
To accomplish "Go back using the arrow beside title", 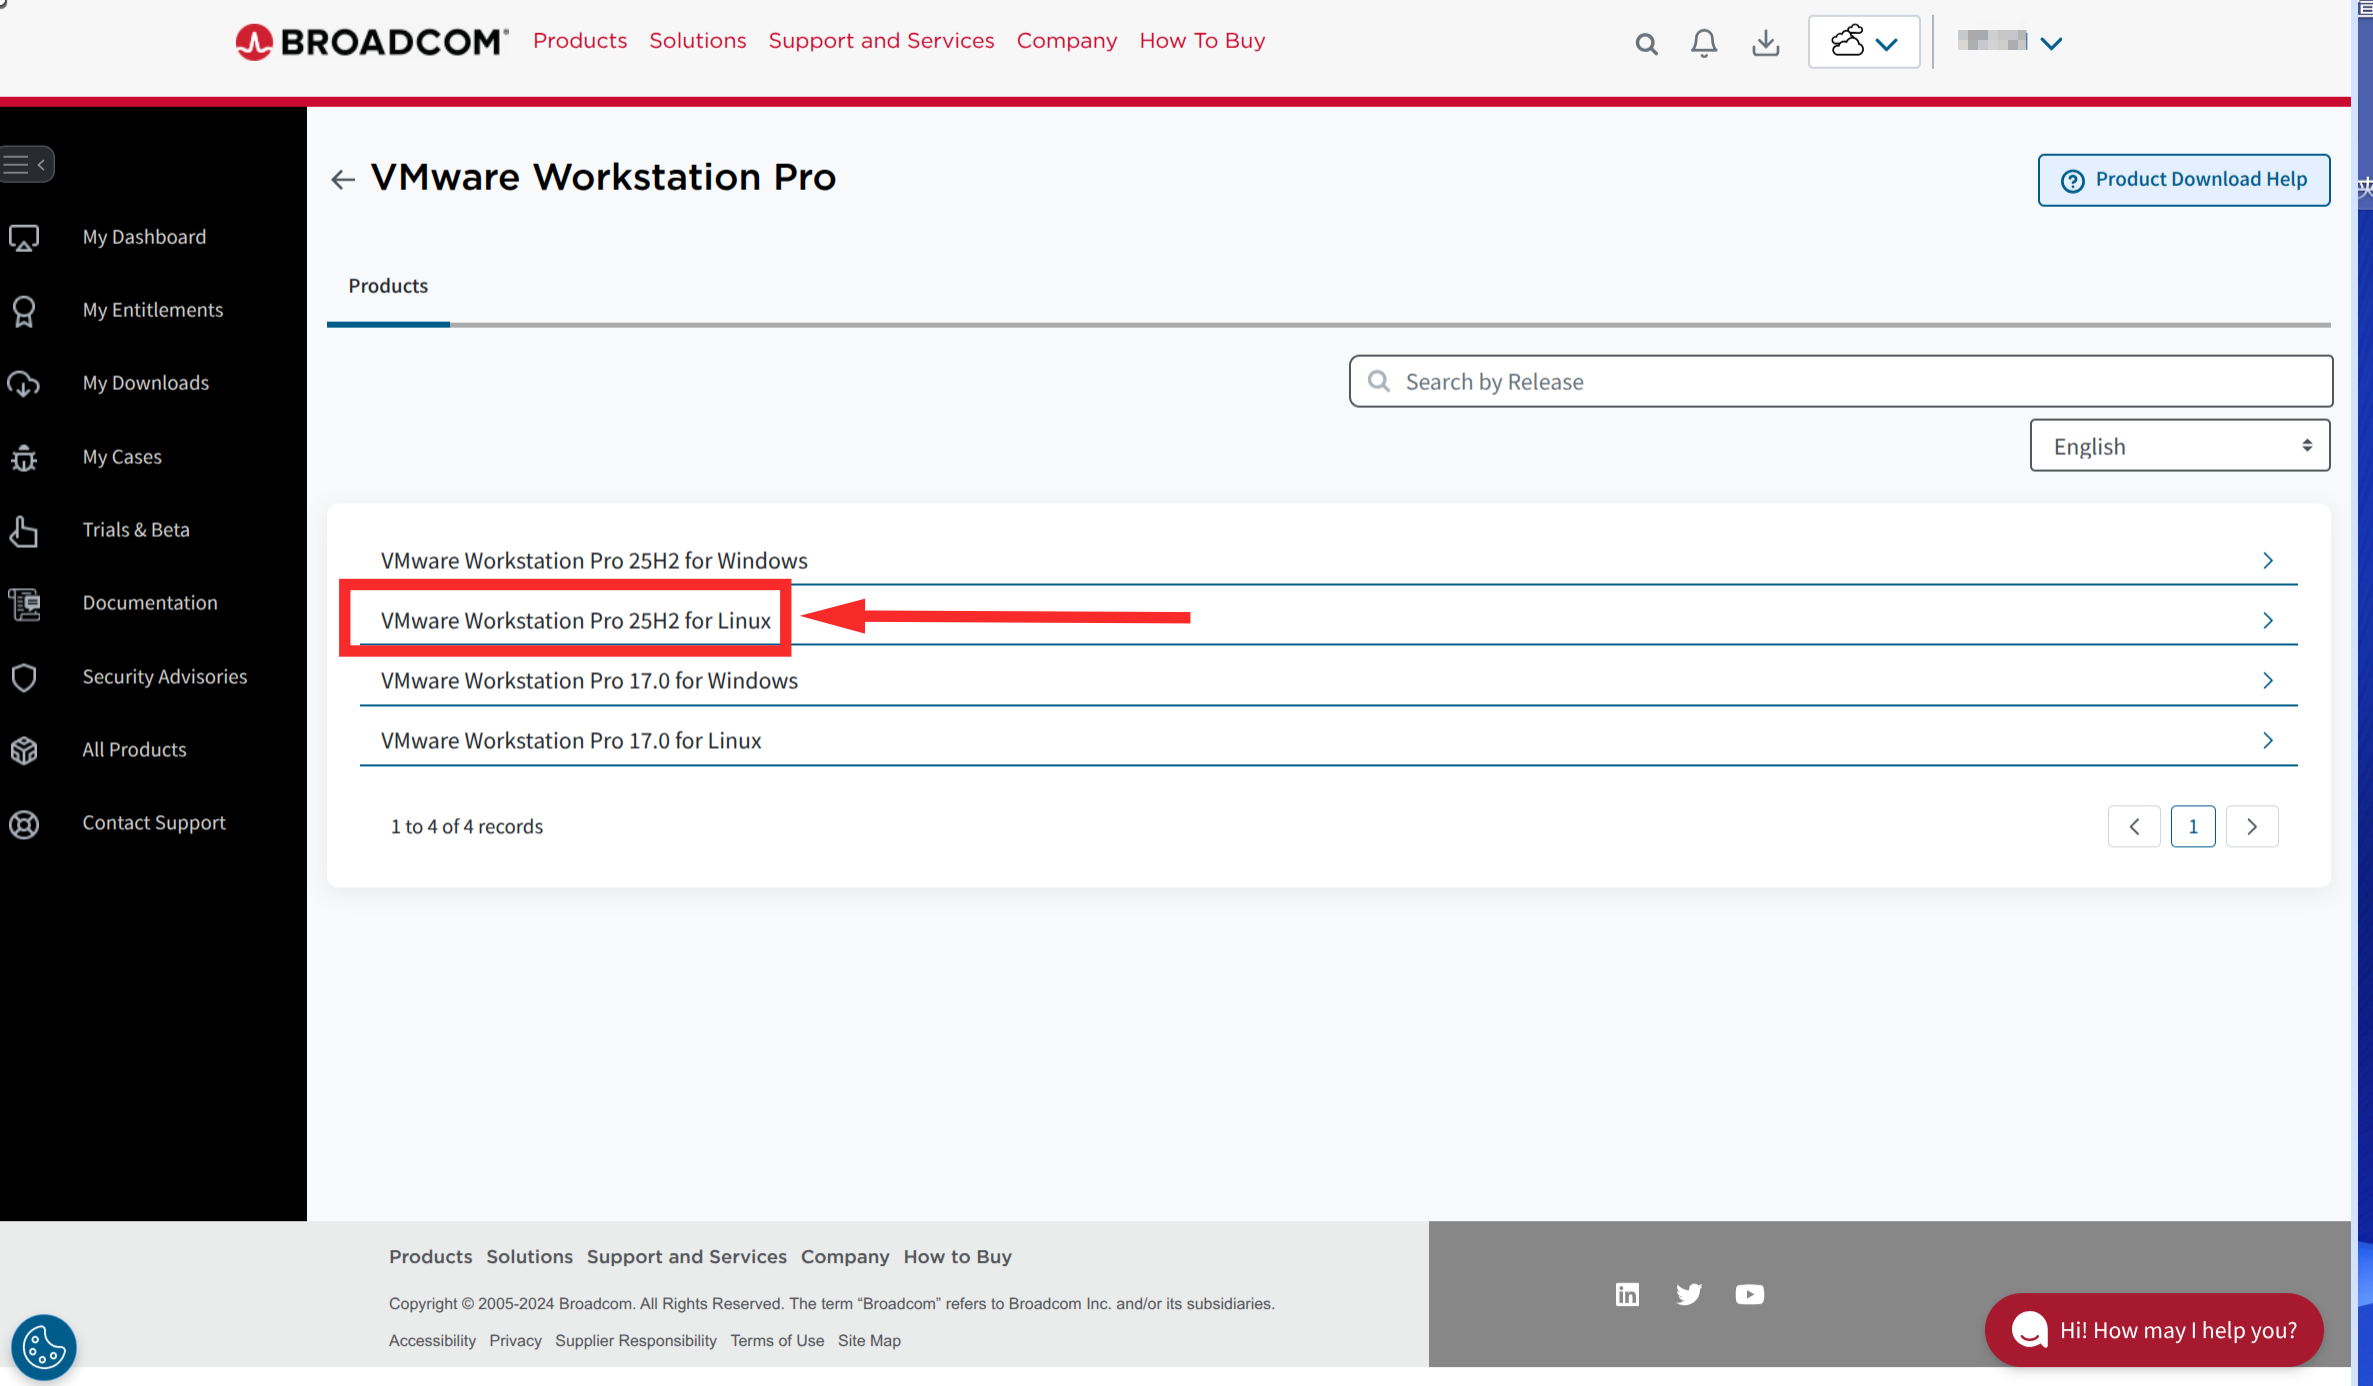I will [343, 179].
